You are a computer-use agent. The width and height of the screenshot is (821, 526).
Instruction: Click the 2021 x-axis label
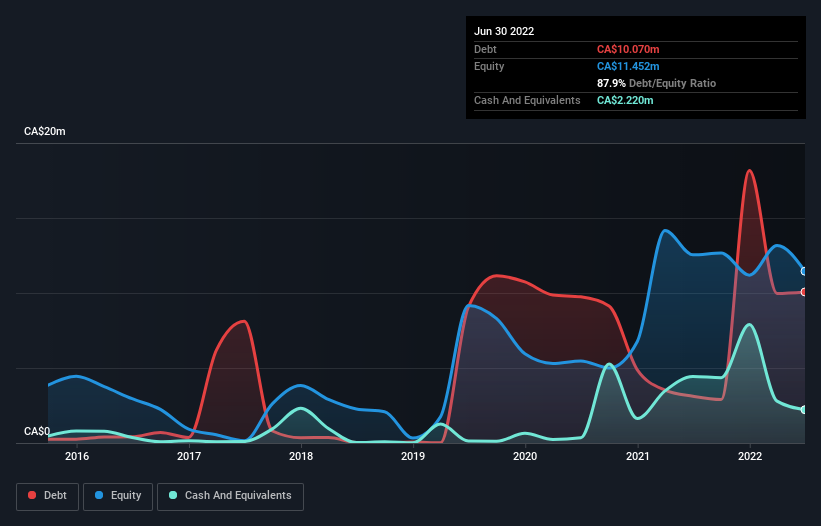[x=638, y=456]
